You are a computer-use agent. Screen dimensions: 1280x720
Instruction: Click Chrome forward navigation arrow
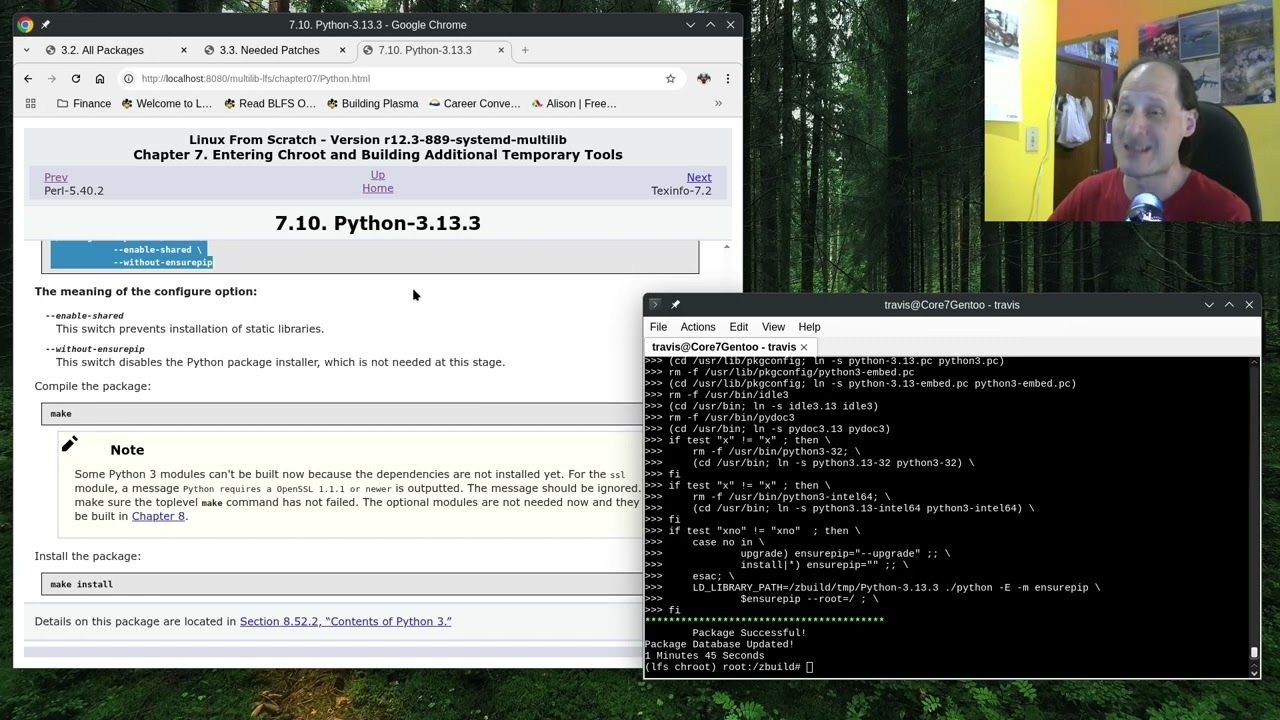pyautogui.click(x=51, y=78)
